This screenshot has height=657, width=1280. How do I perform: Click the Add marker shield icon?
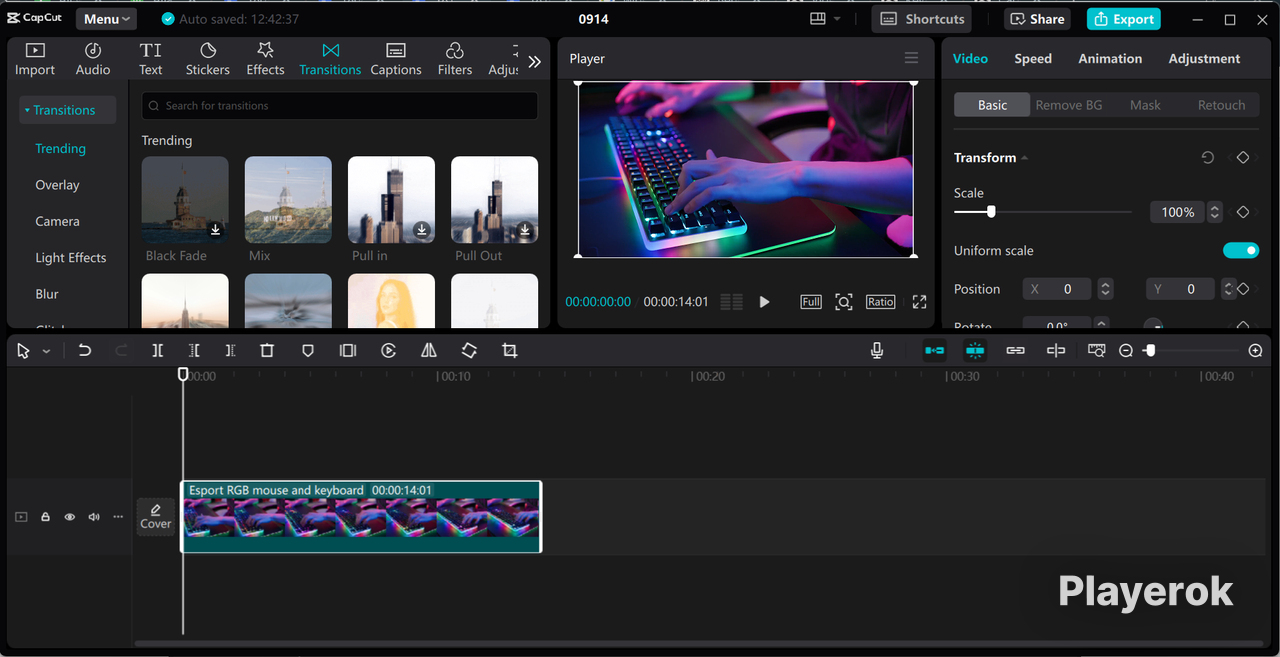click(308, 351)
